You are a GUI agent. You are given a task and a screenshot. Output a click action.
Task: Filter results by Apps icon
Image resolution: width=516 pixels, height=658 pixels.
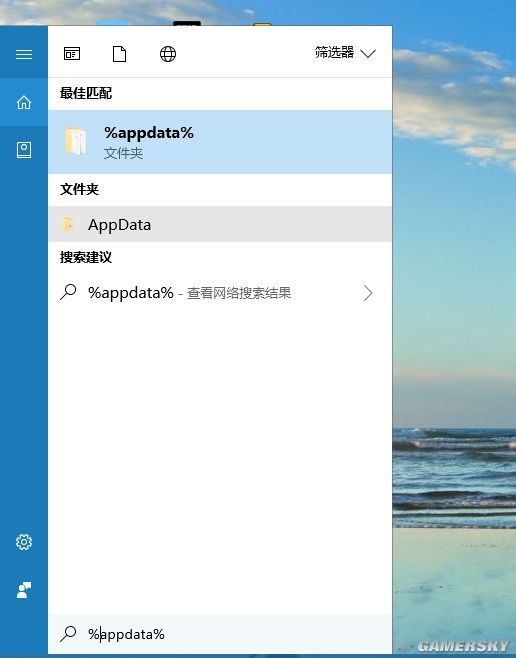coord(72,54)
